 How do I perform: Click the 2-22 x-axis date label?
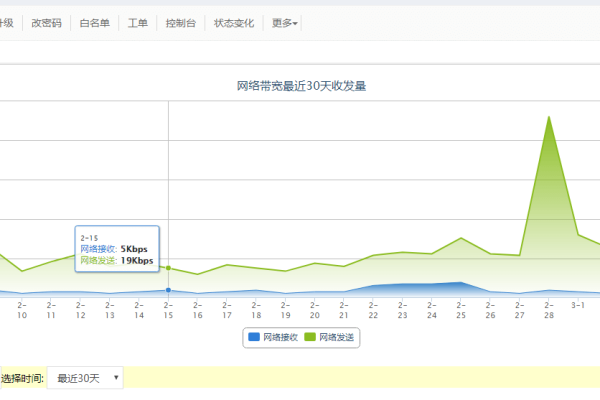click(x=373, y=310)
